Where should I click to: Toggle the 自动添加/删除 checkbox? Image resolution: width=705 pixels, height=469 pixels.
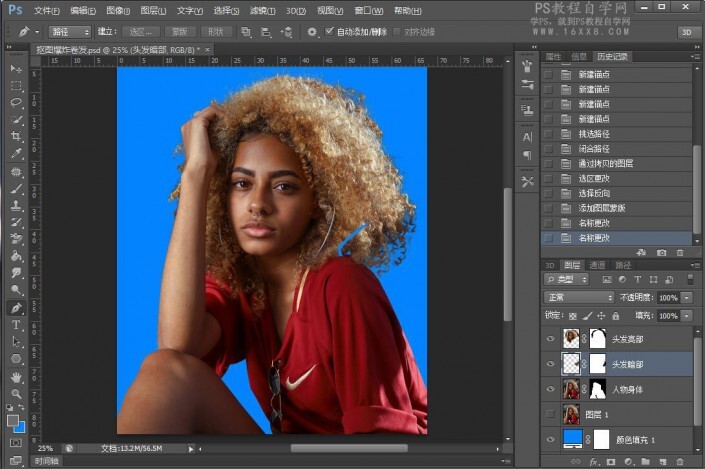point(331,32)
